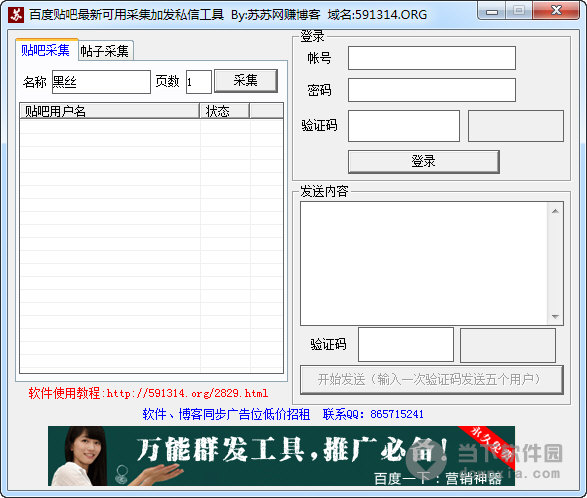Switch to the 贴吧采集 tab

click(x=46, y=50)
